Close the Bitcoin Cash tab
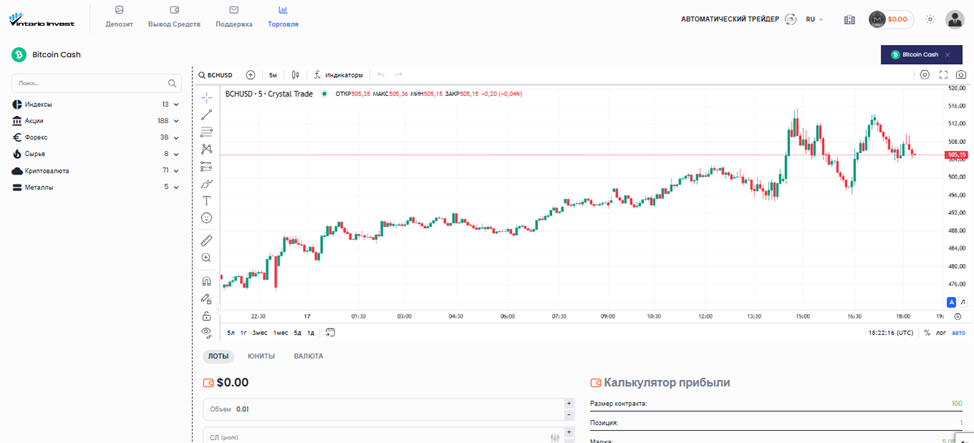 [x=947, y=55]
